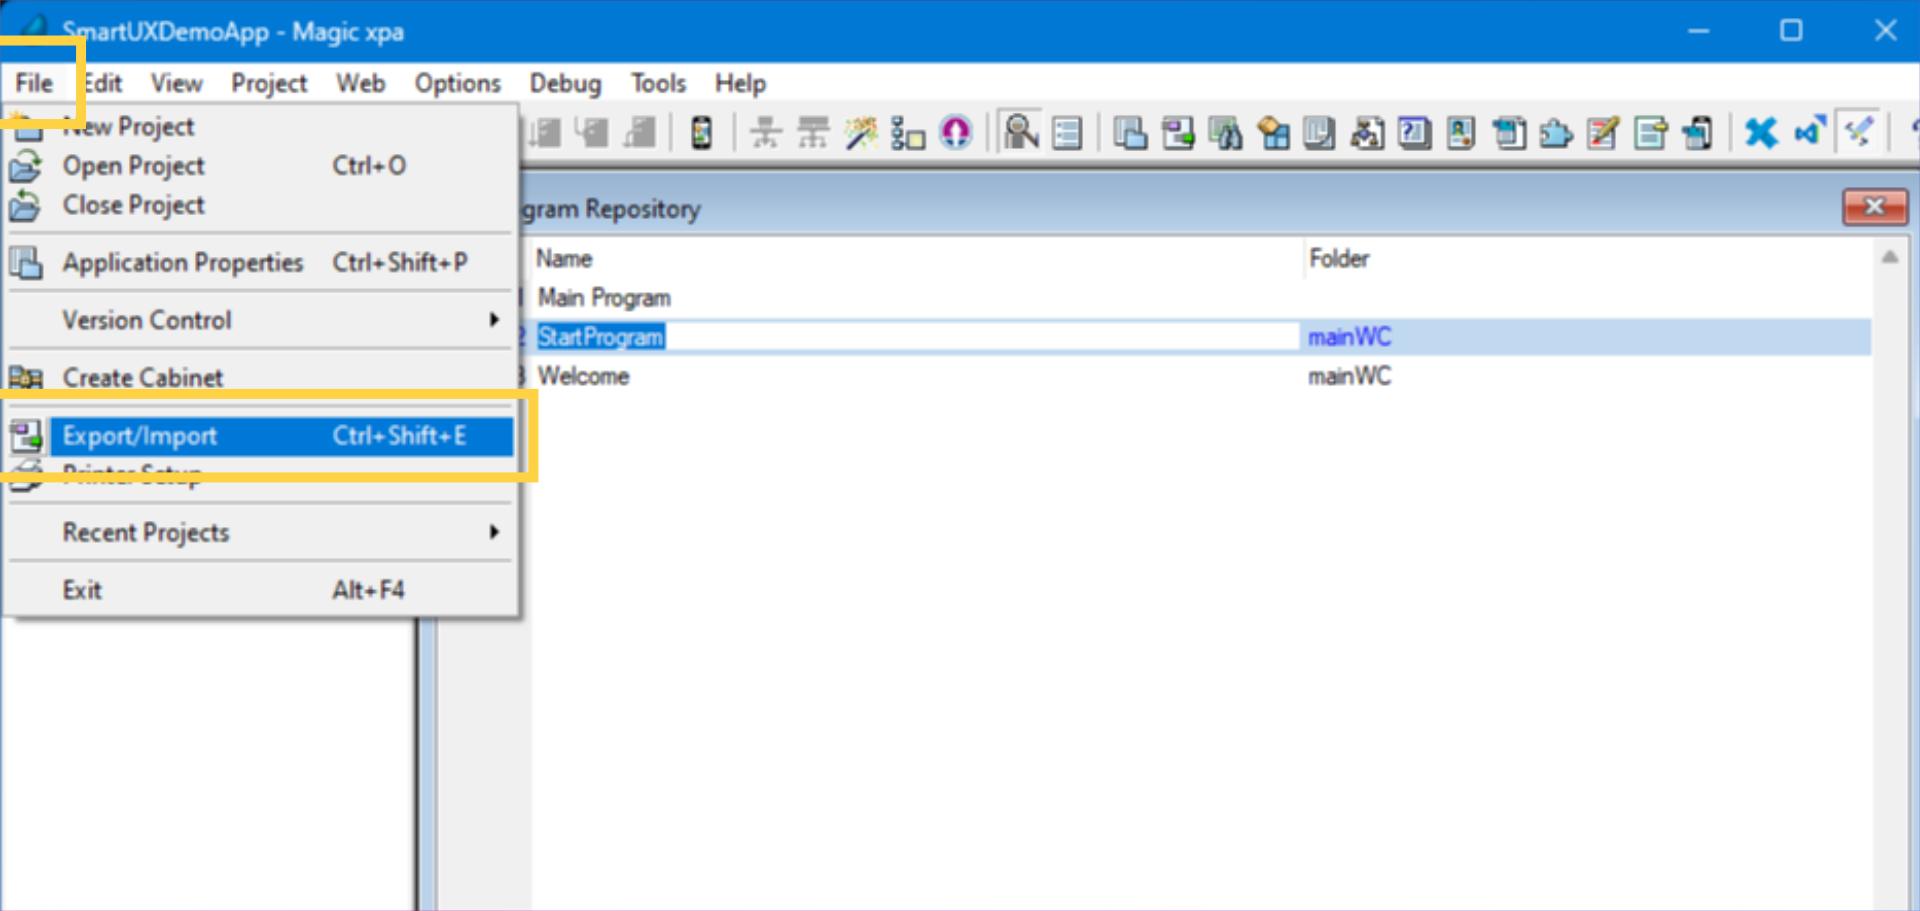Expand the Version Control submenu

click(x=260, y=320)
